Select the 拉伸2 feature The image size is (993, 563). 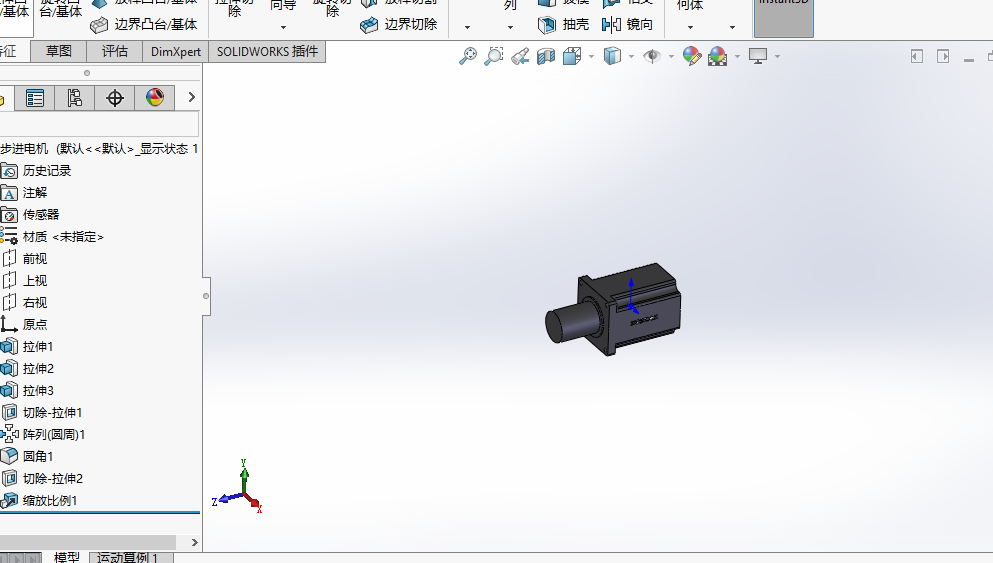27,369
